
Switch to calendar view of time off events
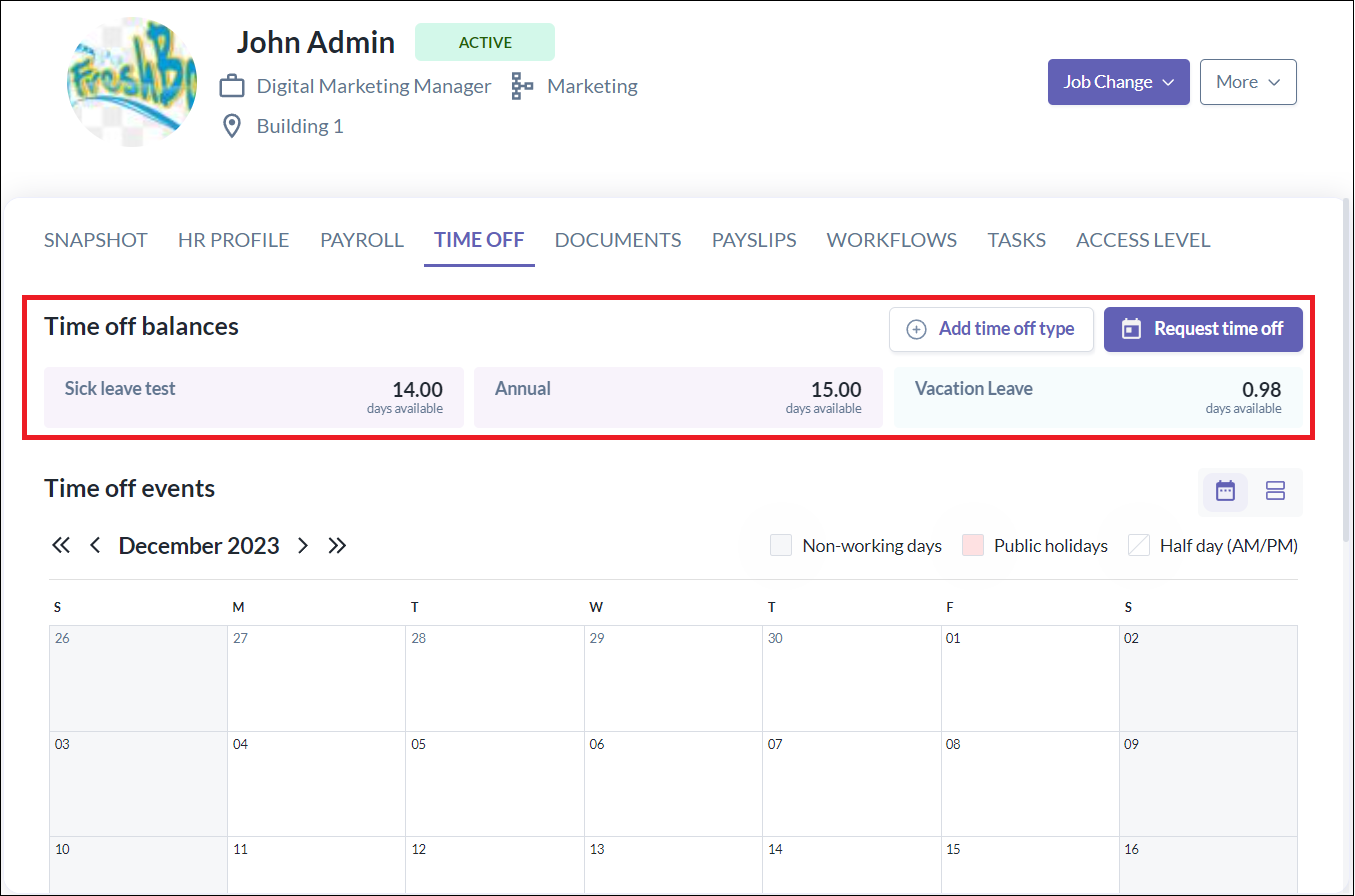coord(1225,491)
